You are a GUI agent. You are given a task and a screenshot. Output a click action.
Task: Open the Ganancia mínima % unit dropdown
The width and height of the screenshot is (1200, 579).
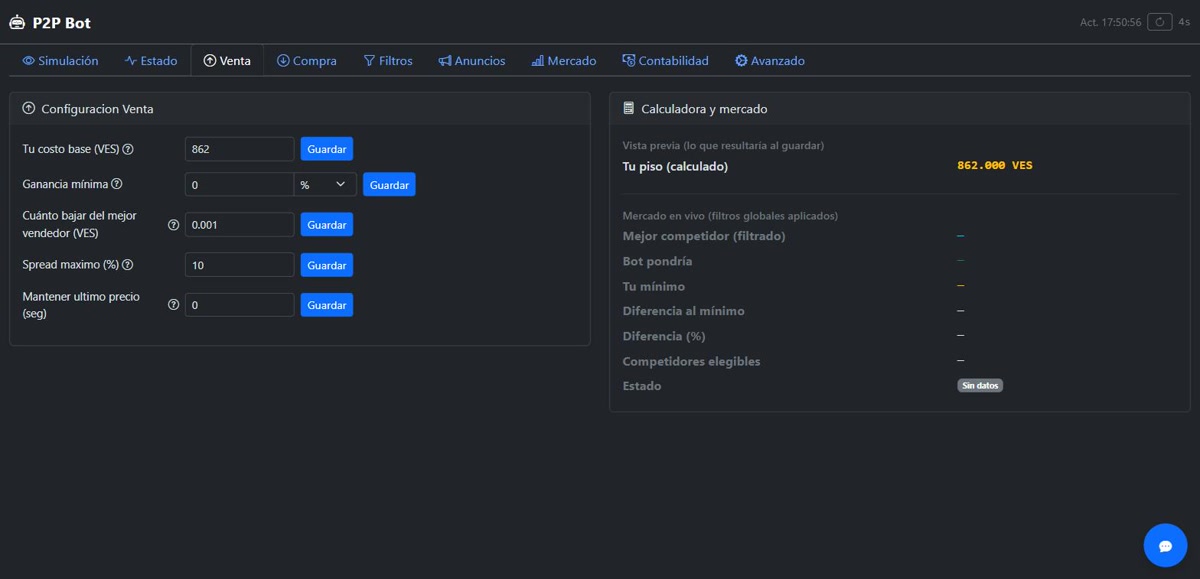pos(325,184)
